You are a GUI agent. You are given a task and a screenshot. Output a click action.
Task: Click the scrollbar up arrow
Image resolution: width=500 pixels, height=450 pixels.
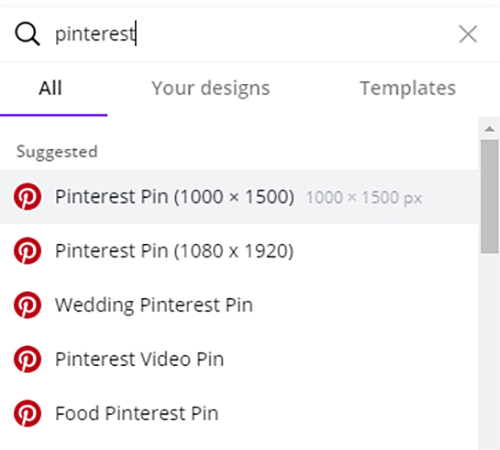pos(489,129)
